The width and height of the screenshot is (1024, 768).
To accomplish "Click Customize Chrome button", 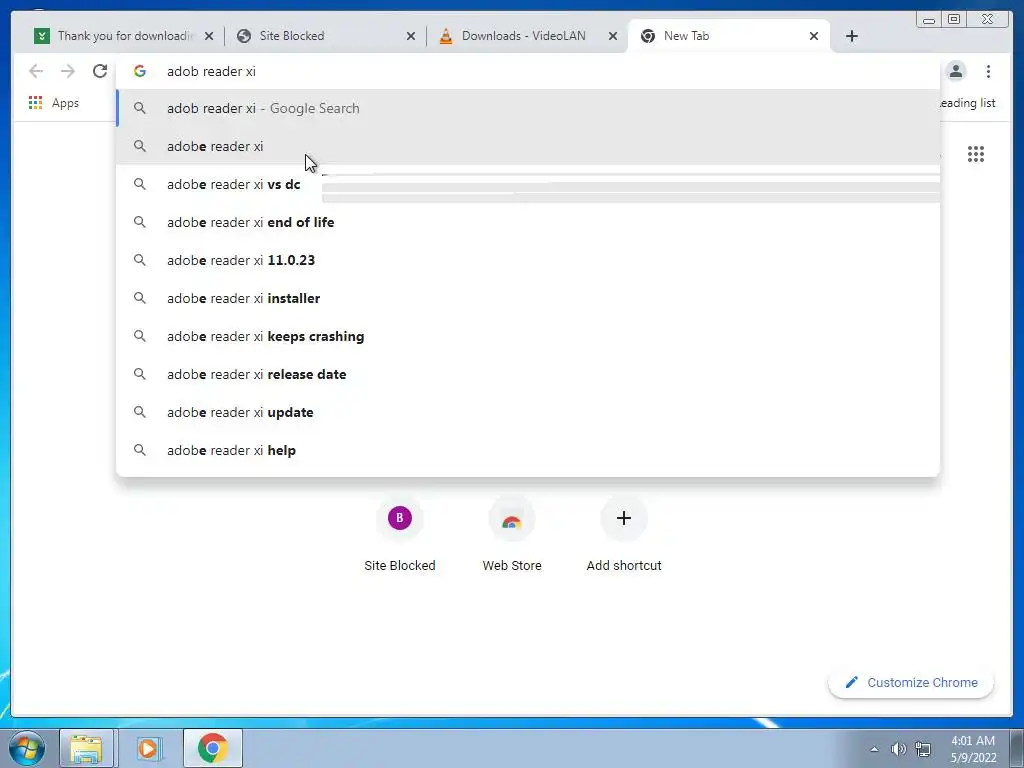I will click(x=911, y=682).
